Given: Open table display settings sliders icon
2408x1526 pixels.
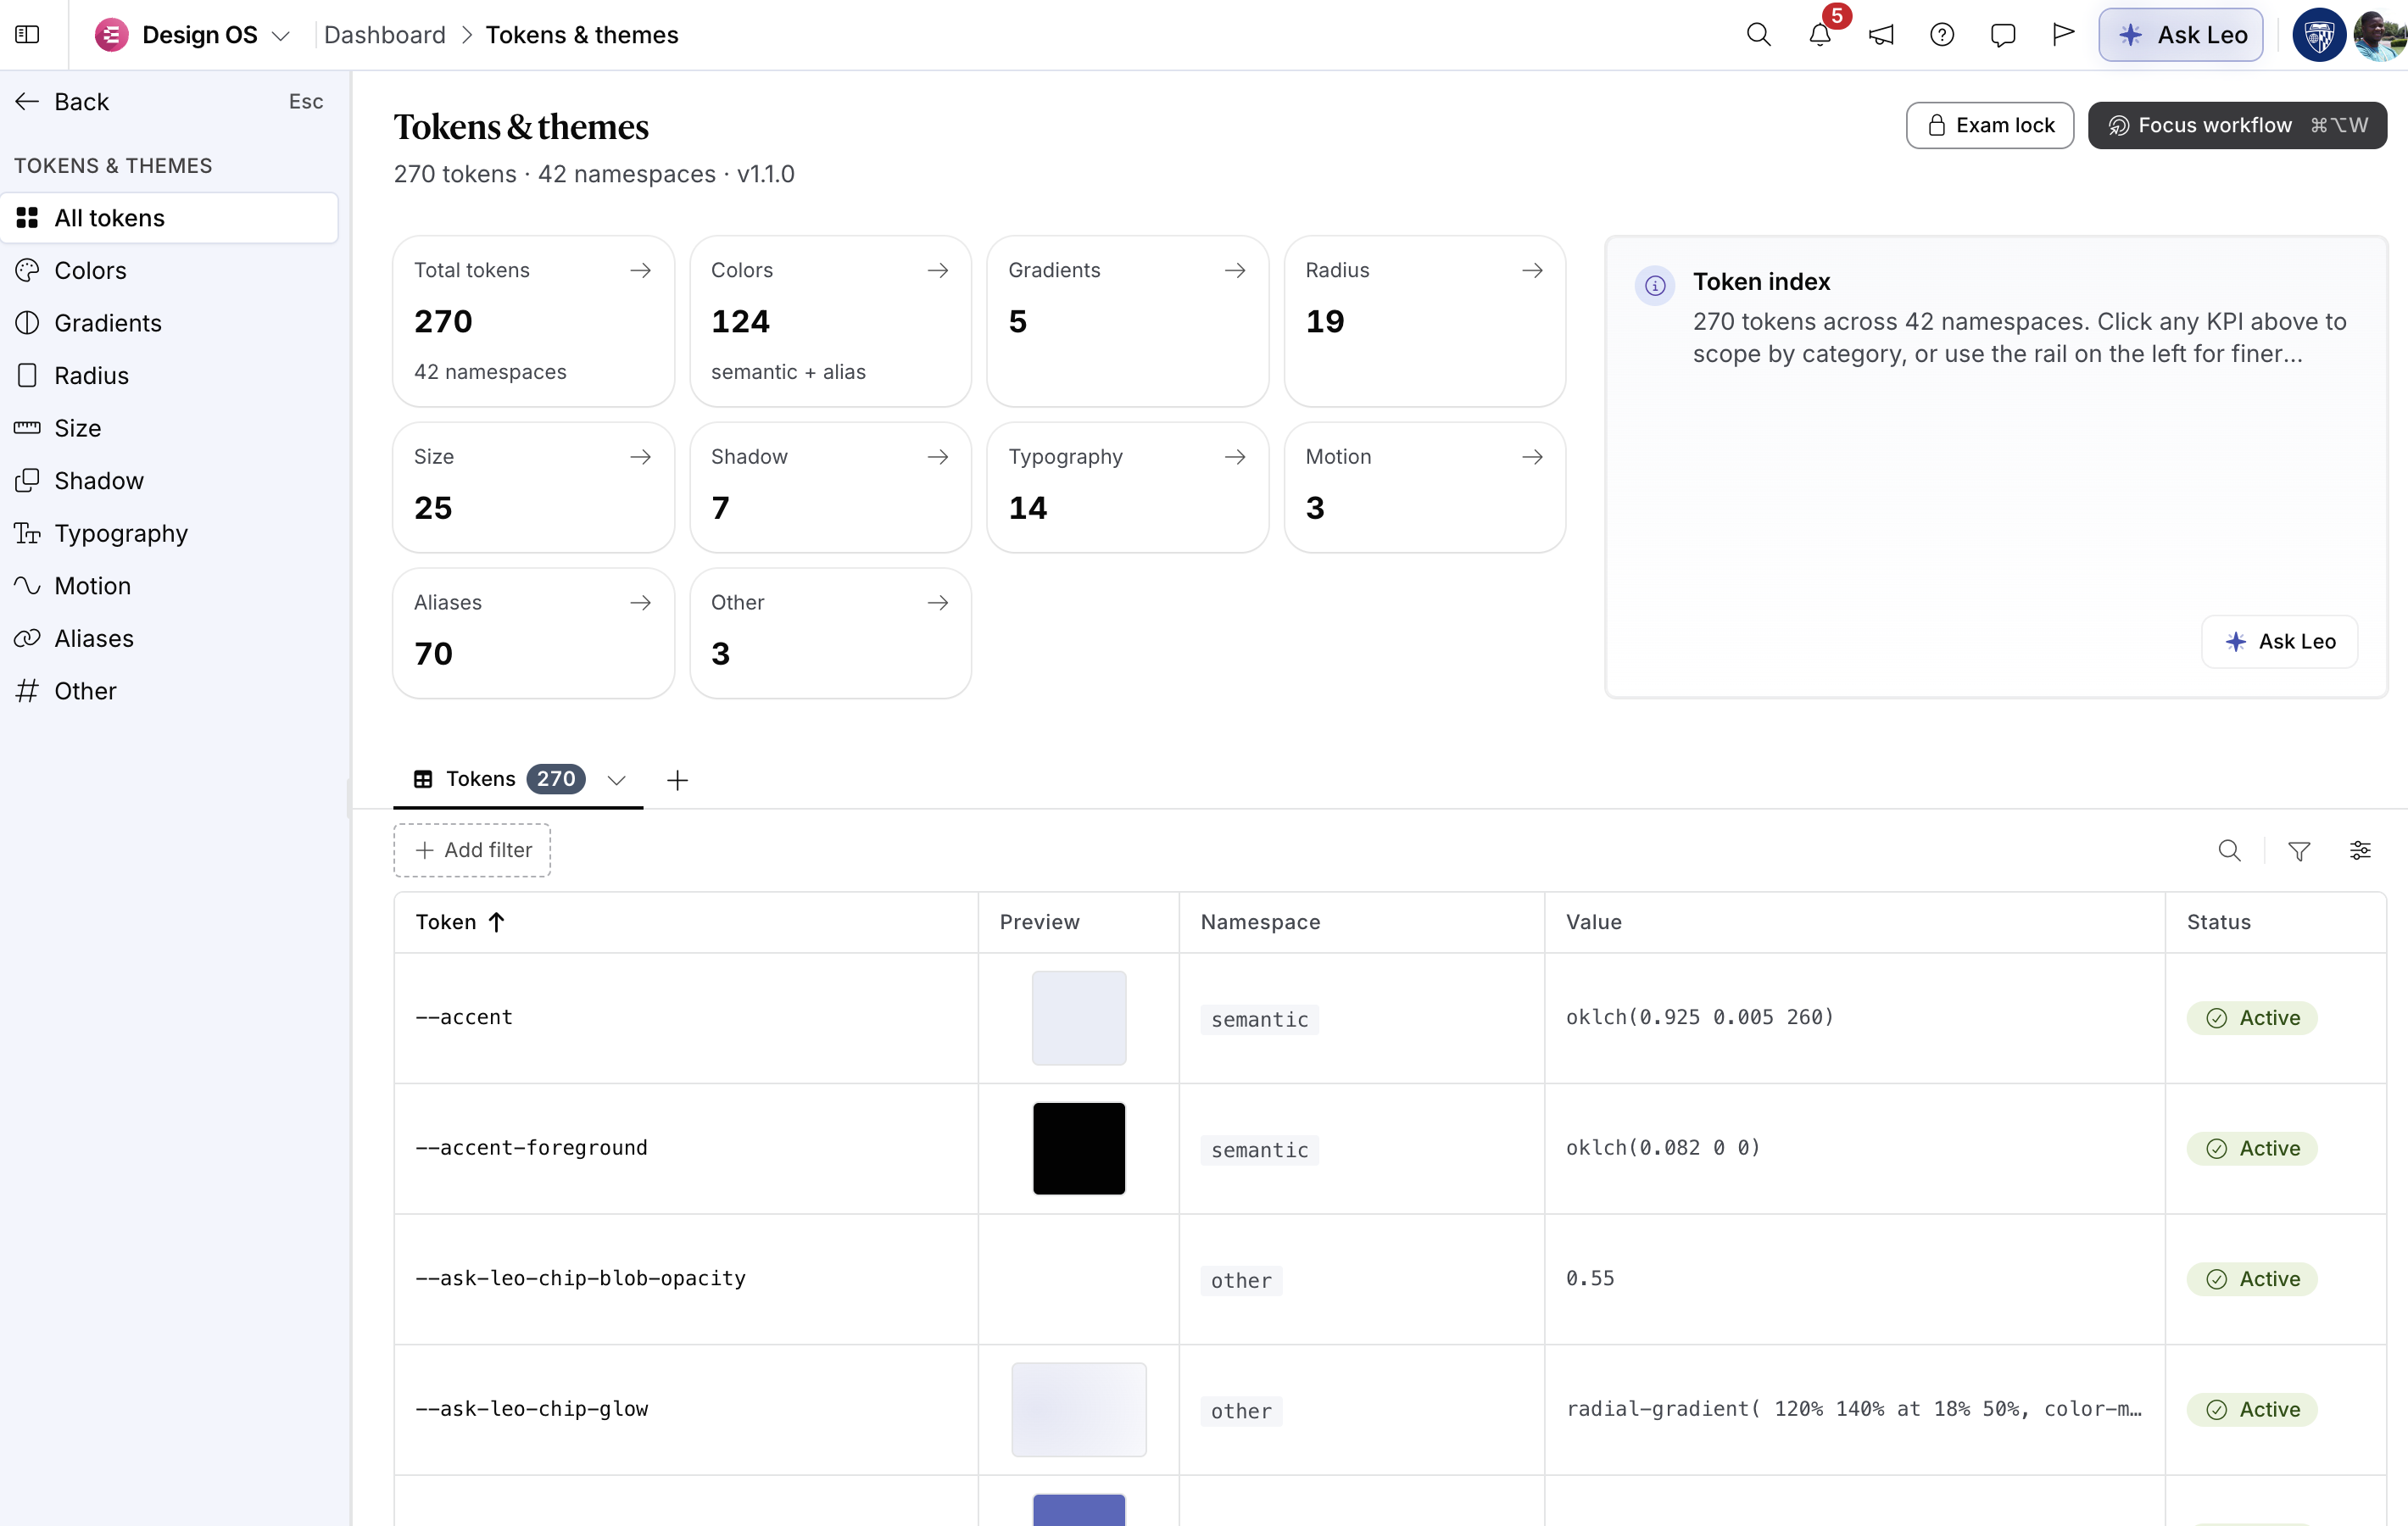Looking at the screenshot, I should pyautogui.click(x=2360, y=850).
